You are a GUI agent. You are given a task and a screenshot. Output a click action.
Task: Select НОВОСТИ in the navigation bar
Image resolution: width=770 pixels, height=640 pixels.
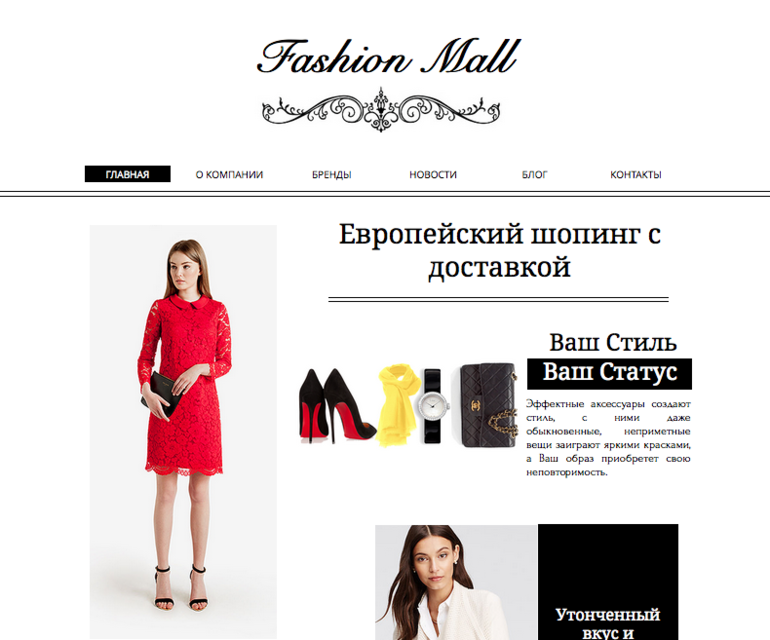tap(433, 174)
